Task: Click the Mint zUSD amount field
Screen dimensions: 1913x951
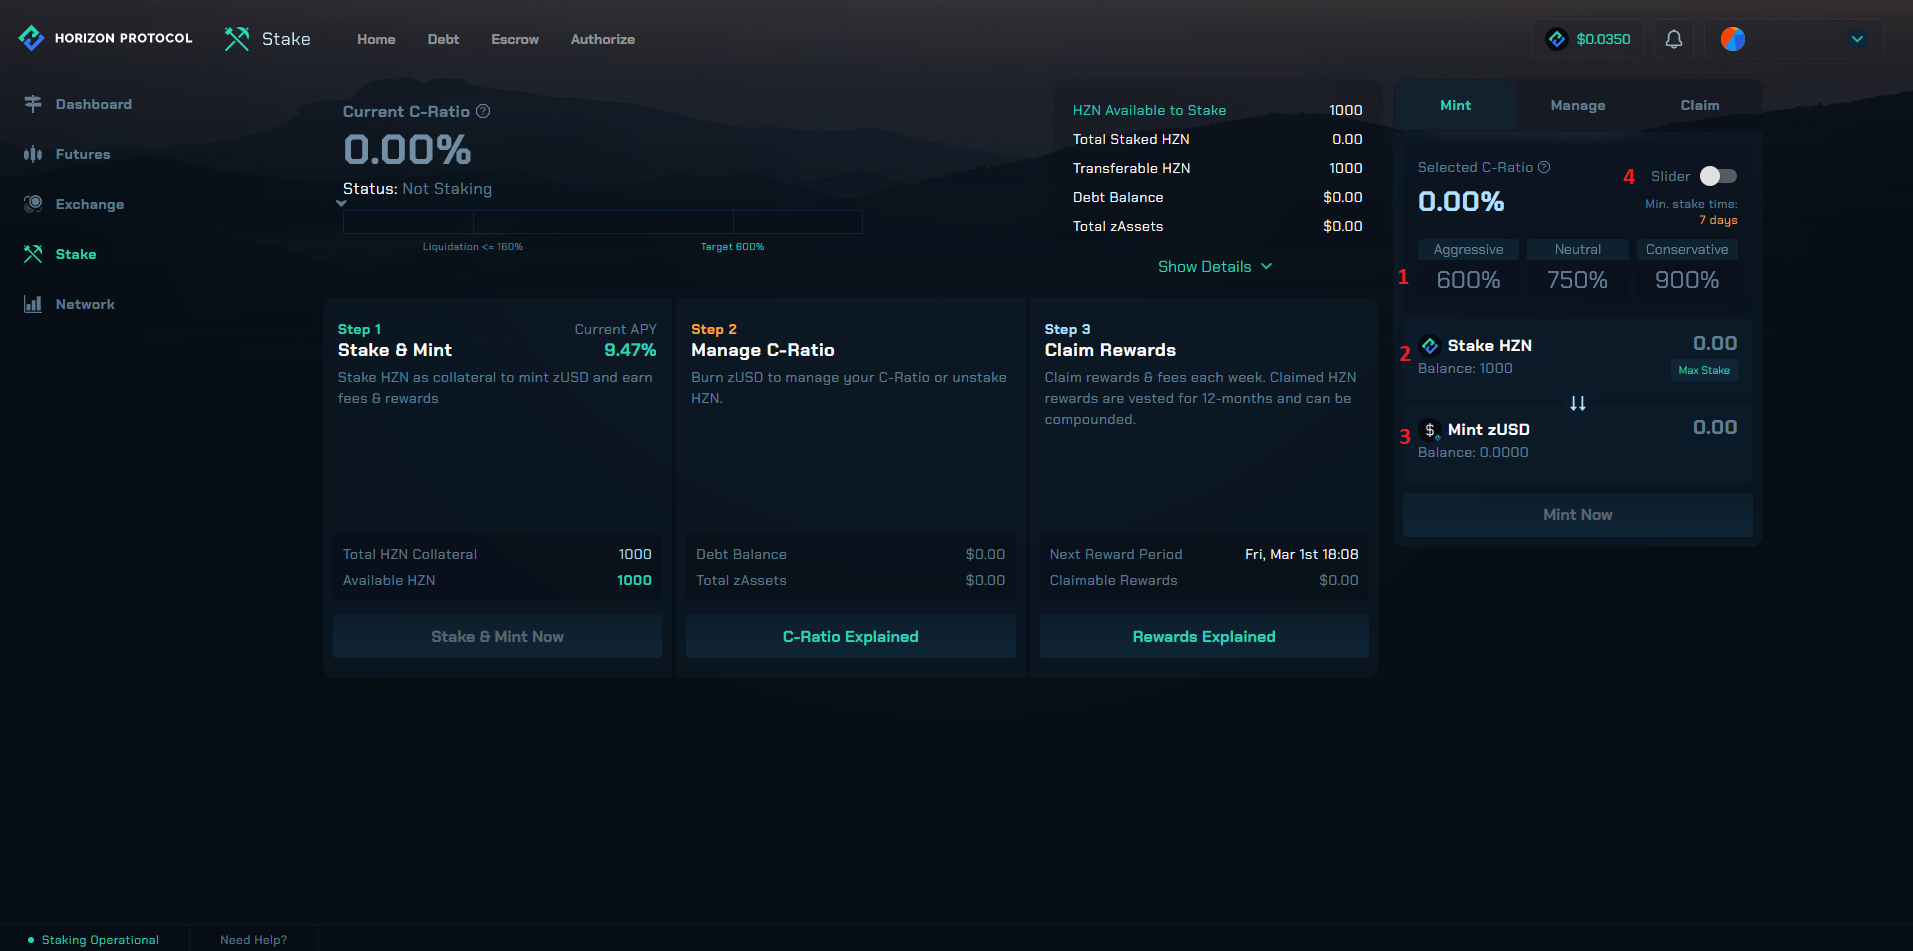Action: (x=1714, y=428)
